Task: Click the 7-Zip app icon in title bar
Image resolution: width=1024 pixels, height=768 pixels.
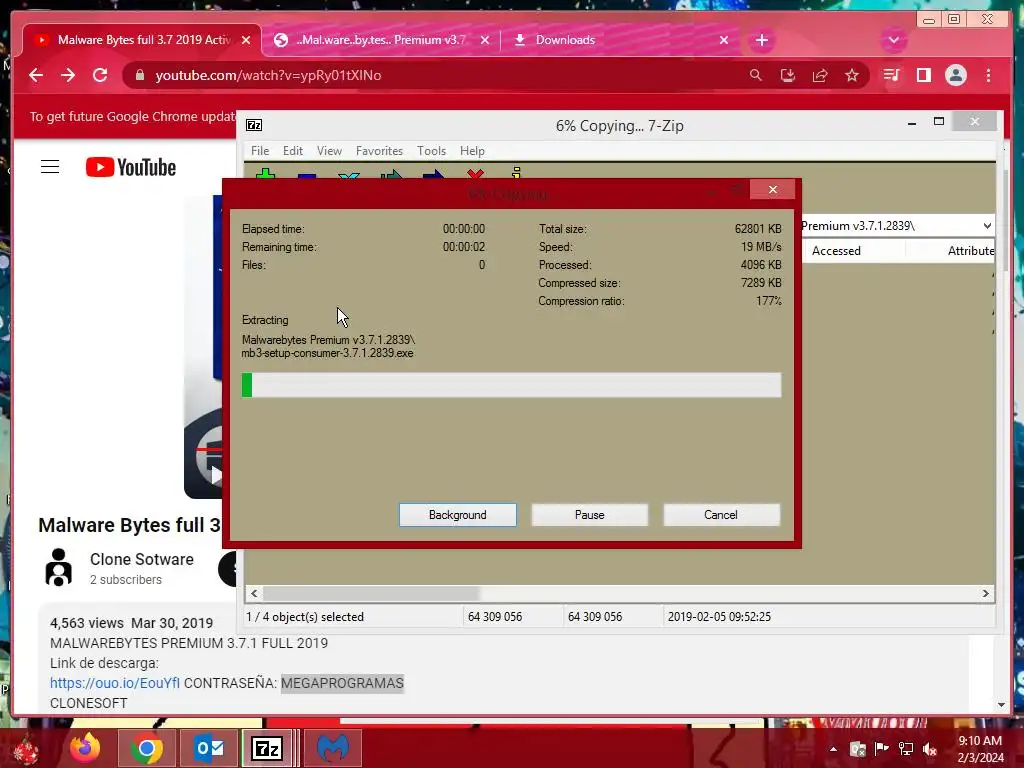Action: (254, 125)
